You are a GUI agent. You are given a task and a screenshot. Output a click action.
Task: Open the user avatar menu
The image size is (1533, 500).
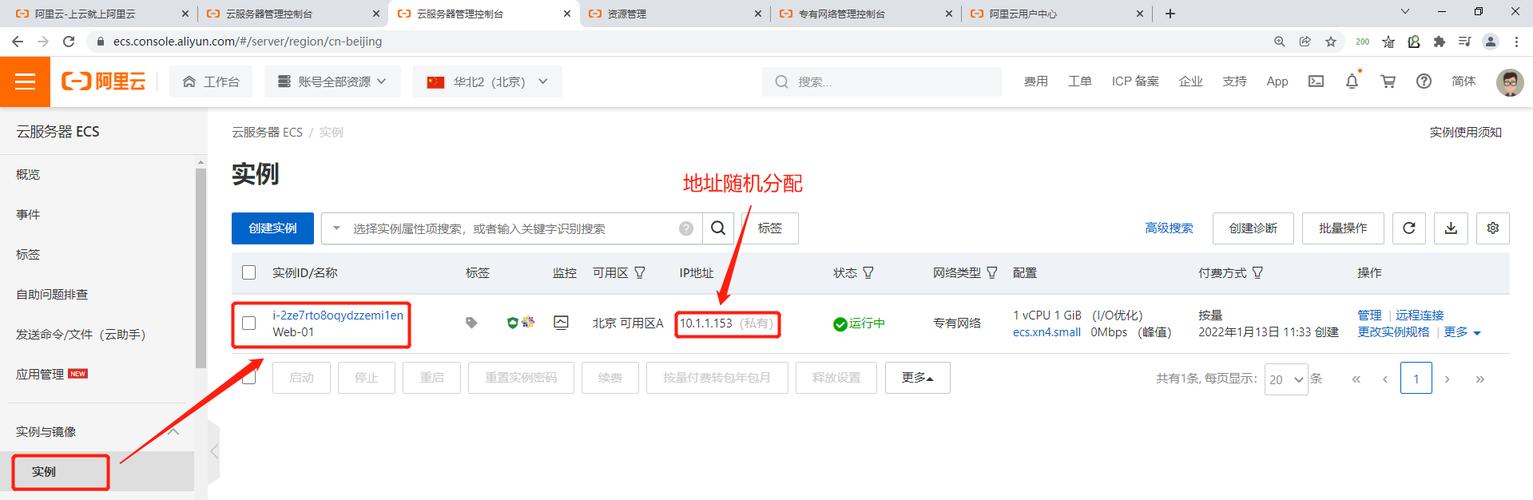point(1509,82)
